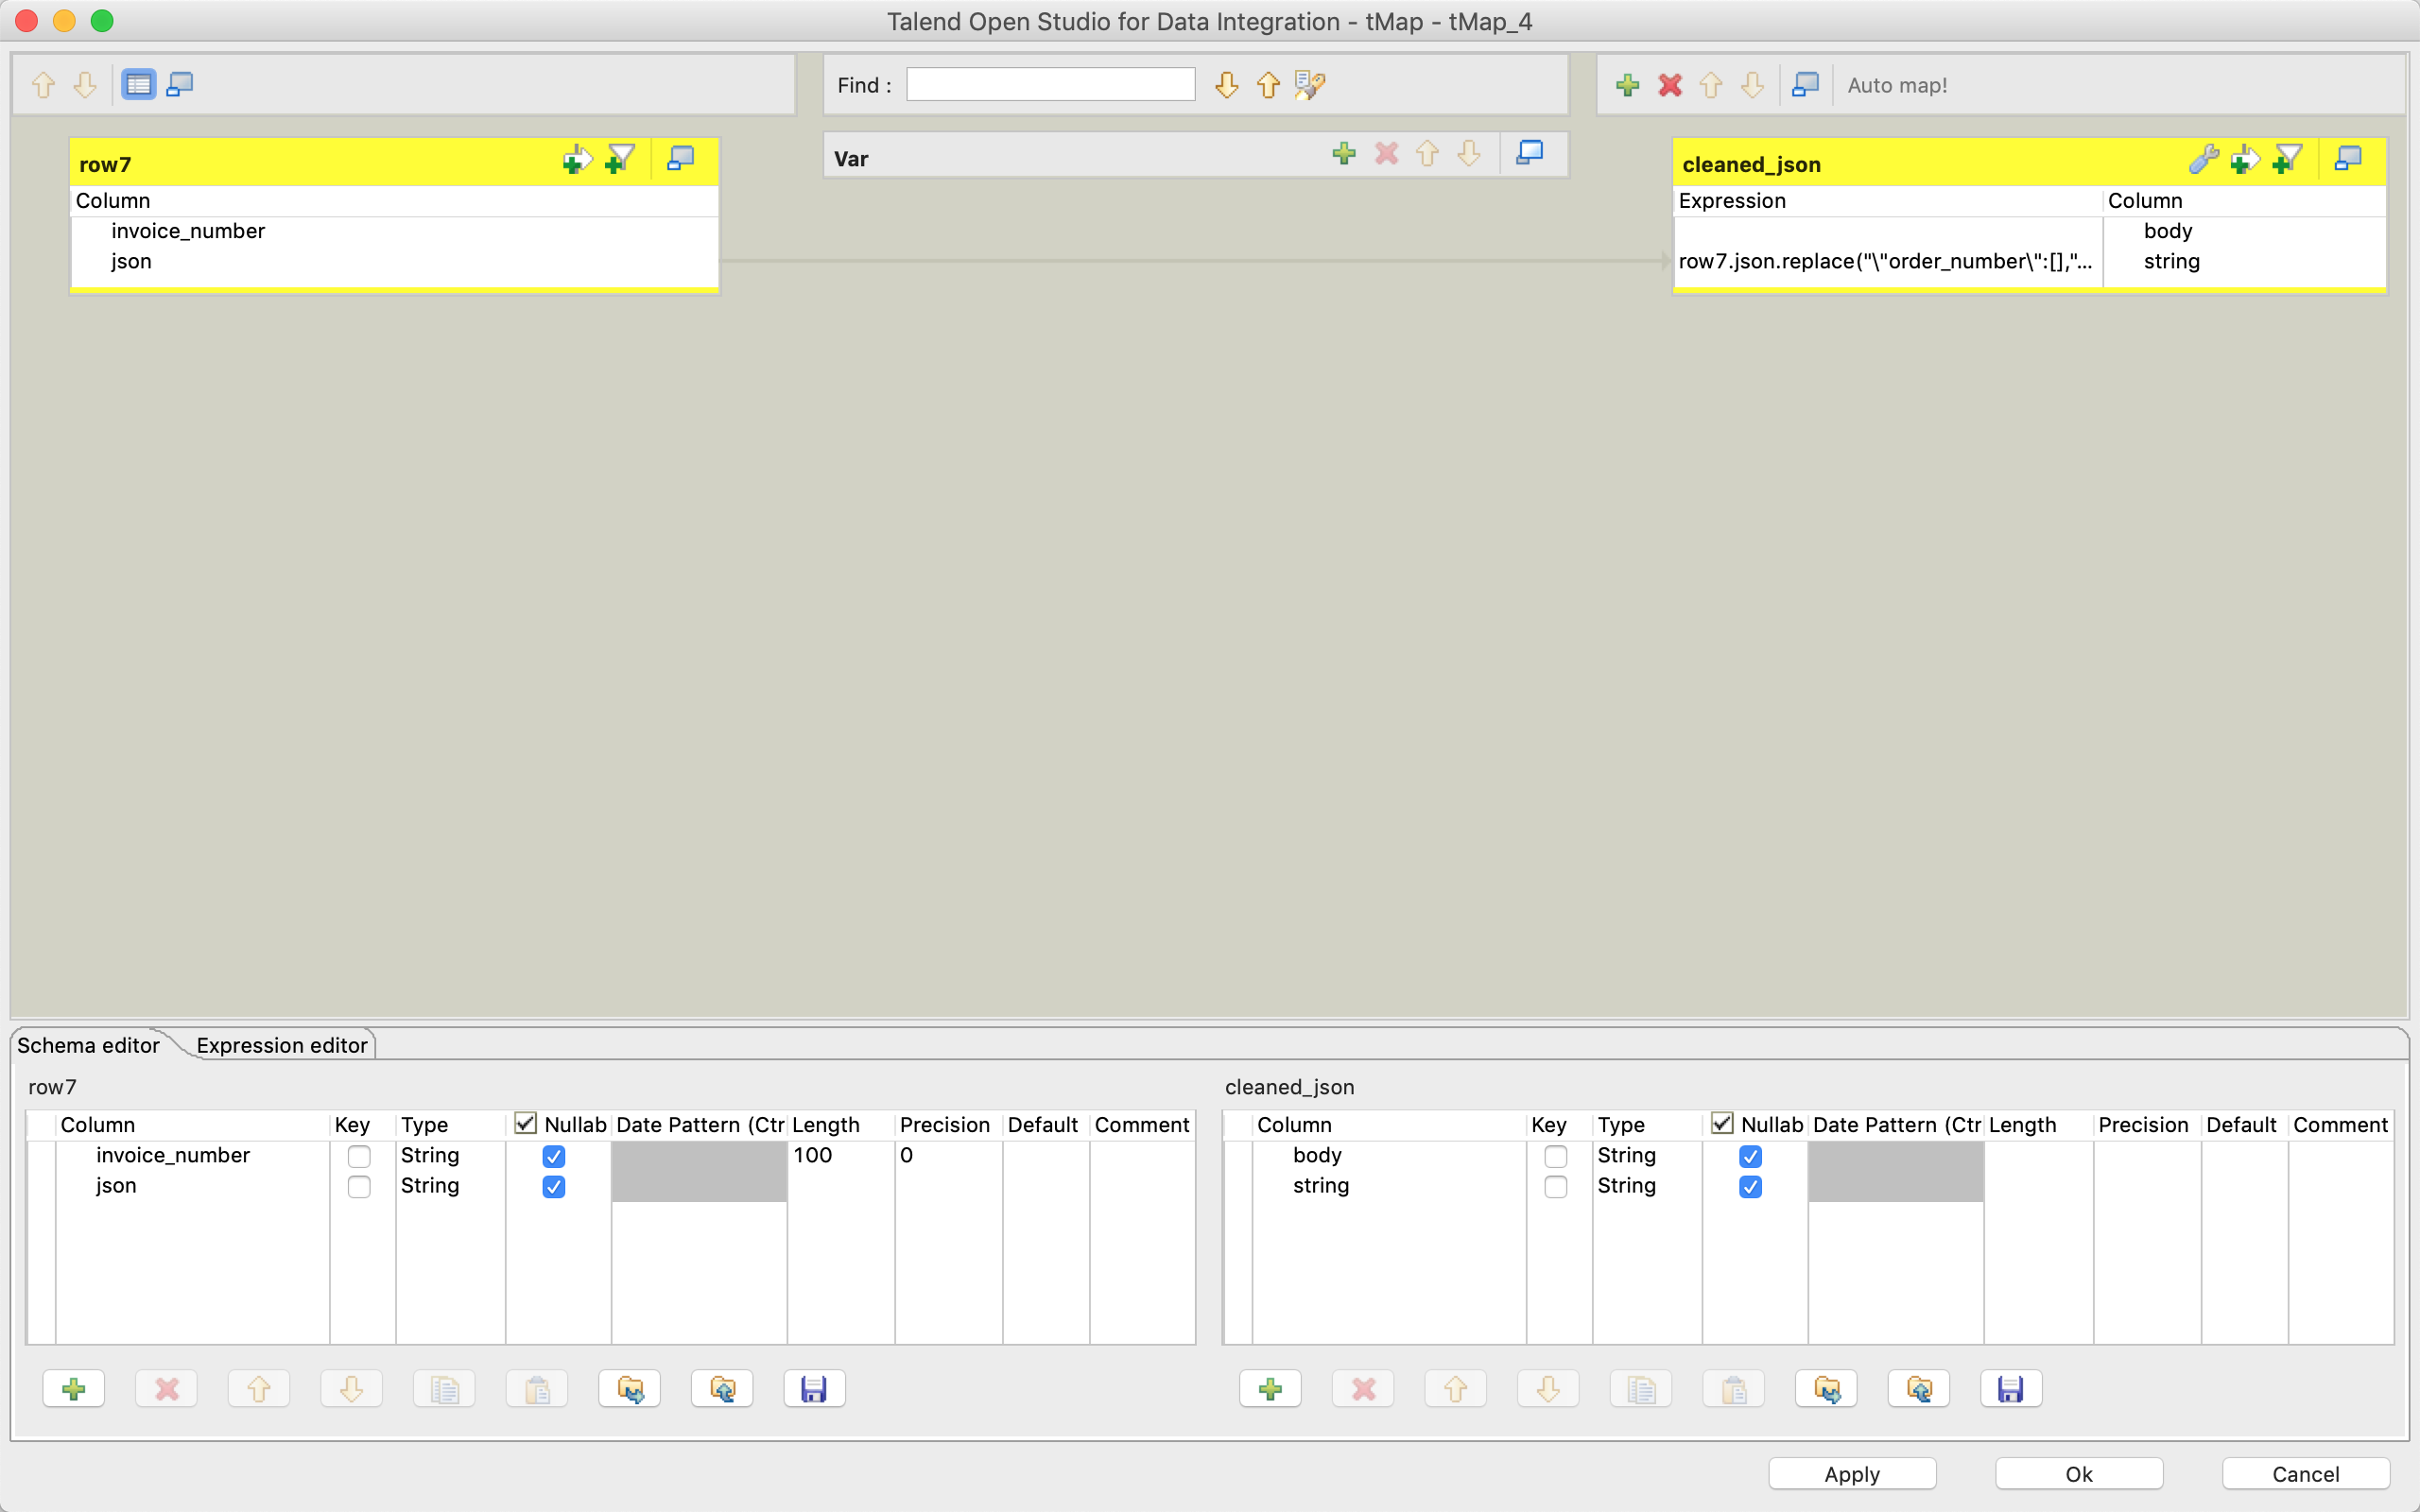This screenshot has width=2420, height=1512.
Task: Select the Schema editor tab
Action: (x=88, y=1045)
